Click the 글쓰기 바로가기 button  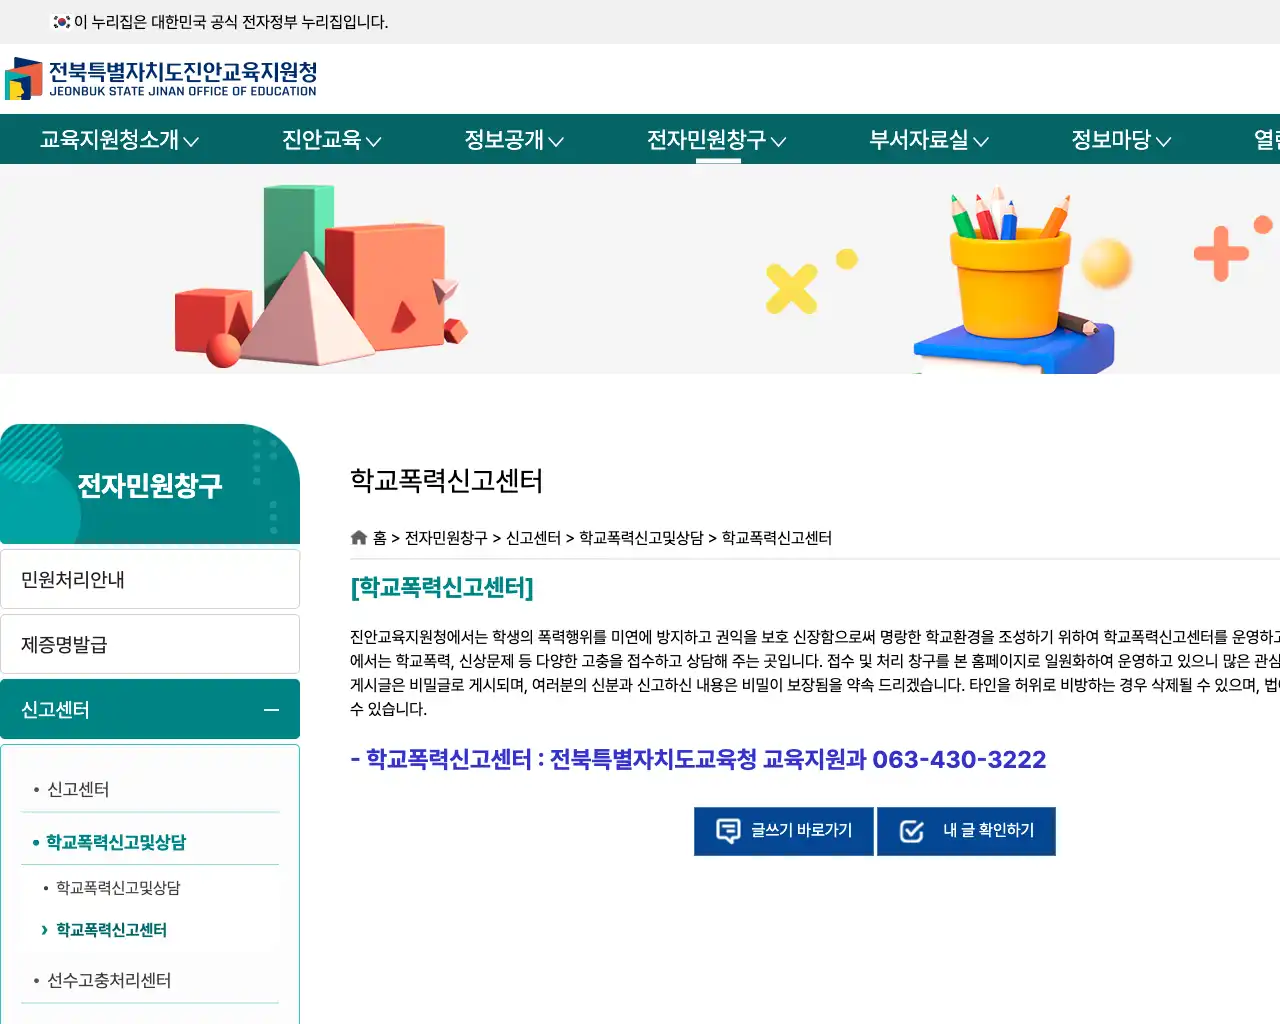(784, 830)
